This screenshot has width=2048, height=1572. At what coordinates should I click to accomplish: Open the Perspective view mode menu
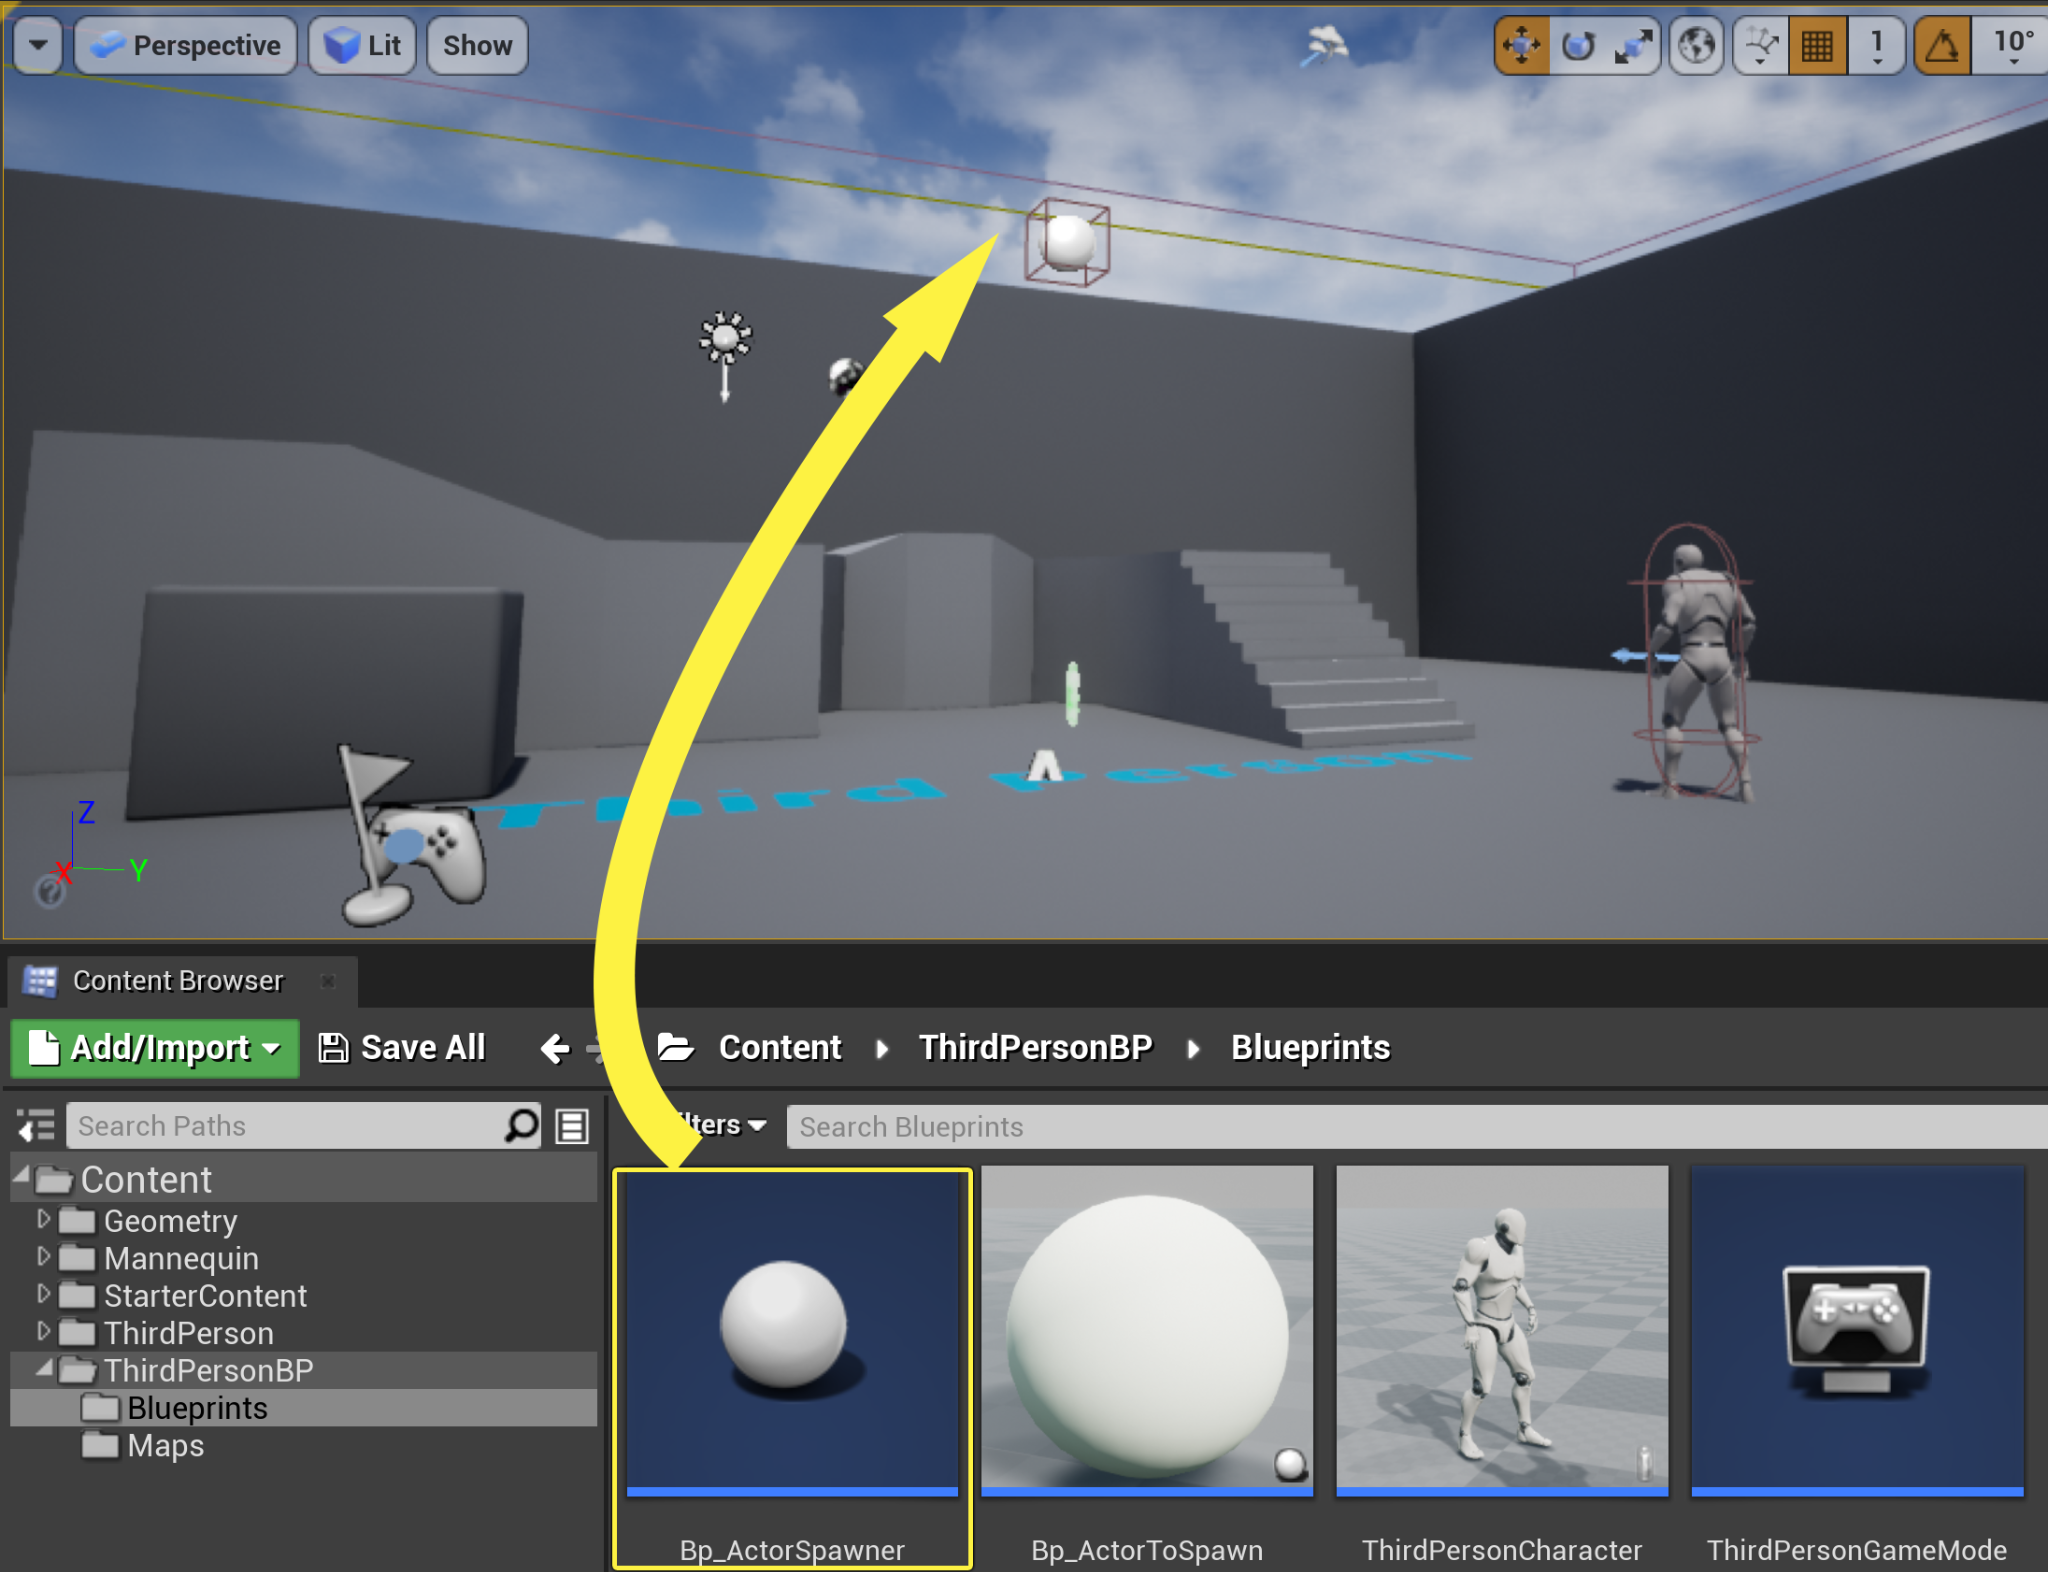(x=186, y=45)
